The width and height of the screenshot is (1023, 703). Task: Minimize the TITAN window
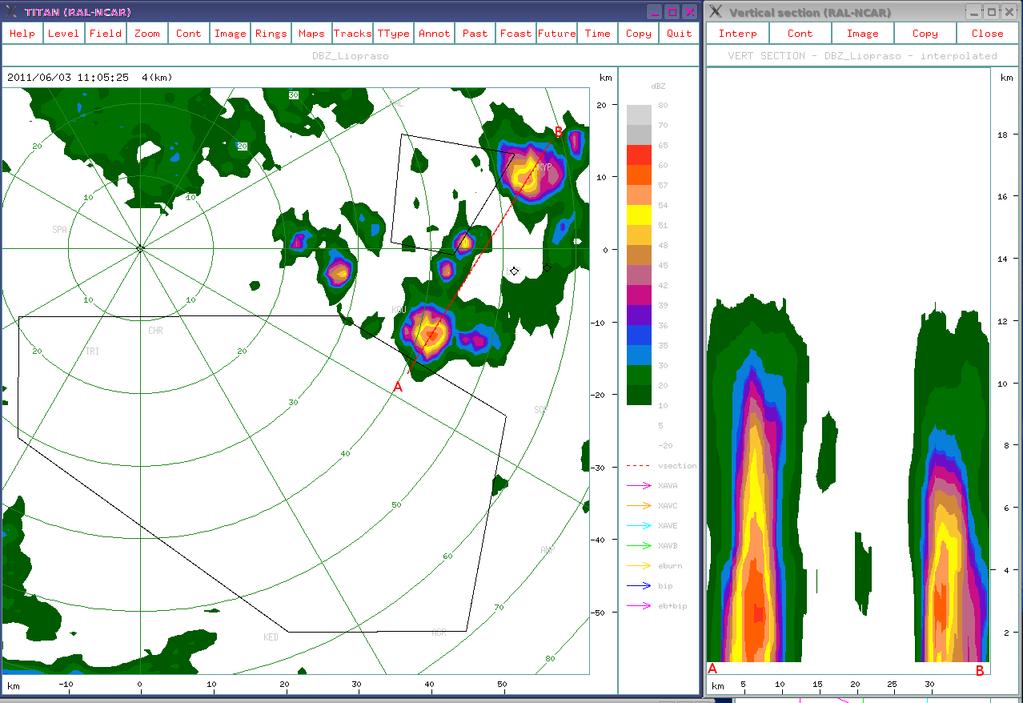tap(655, 12)
